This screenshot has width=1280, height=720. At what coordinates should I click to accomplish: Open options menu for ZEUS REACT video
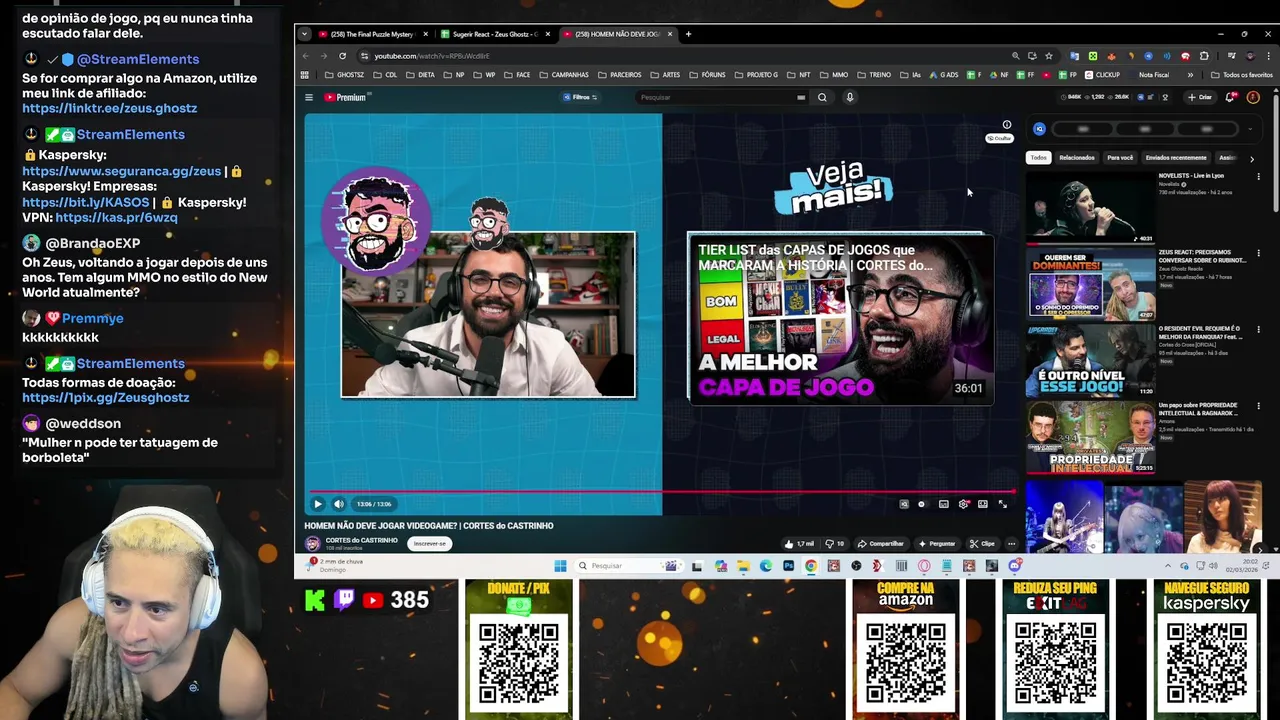pos(1258,253)
